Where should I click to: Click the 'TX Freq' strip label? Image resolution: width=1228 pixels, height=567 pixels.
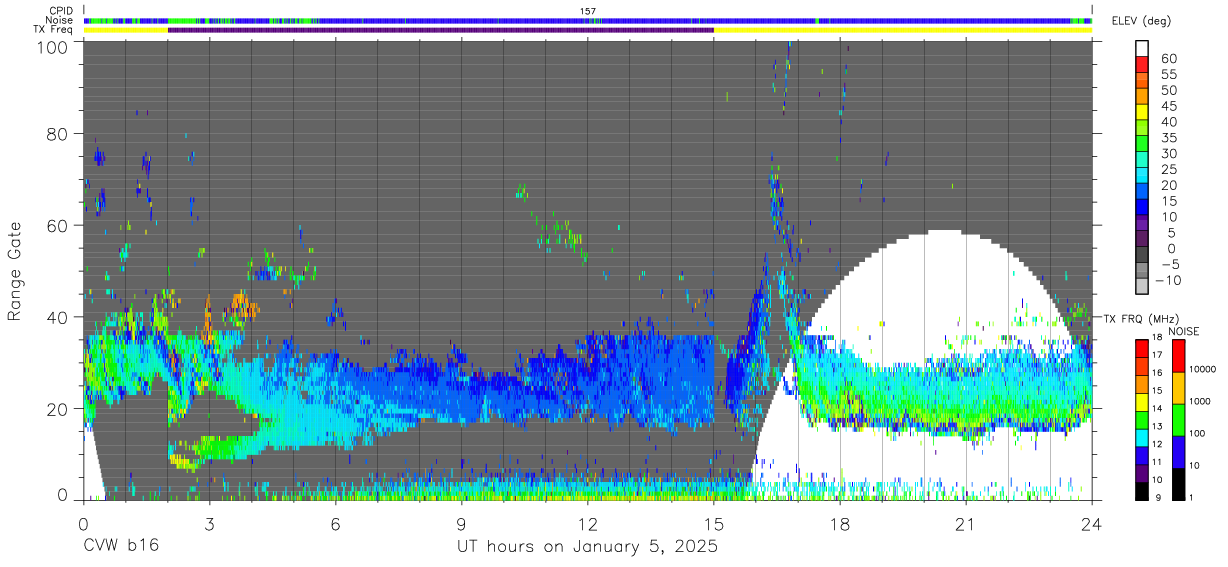[x=54, y=29]
